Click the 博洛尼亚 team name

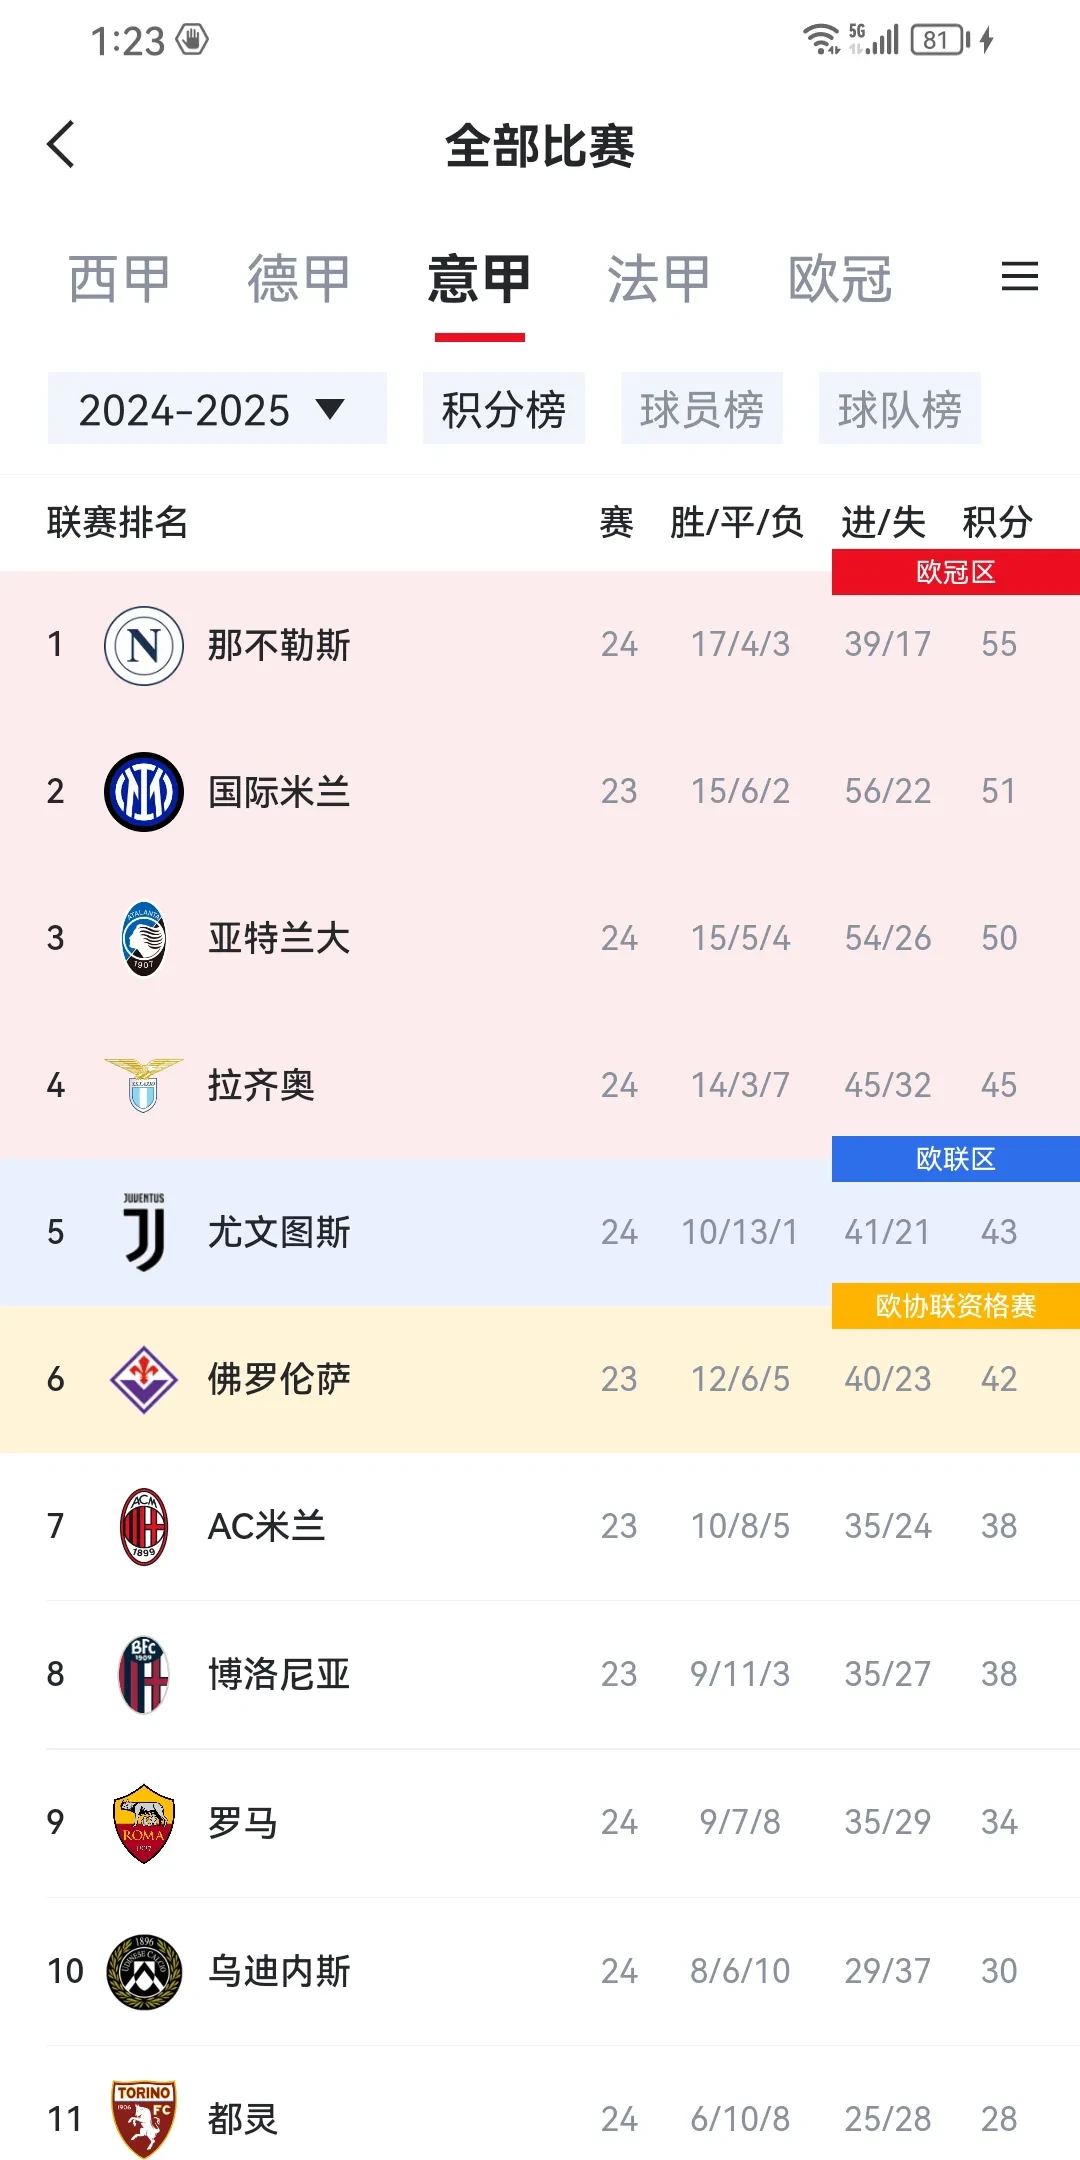(281, 1674)
